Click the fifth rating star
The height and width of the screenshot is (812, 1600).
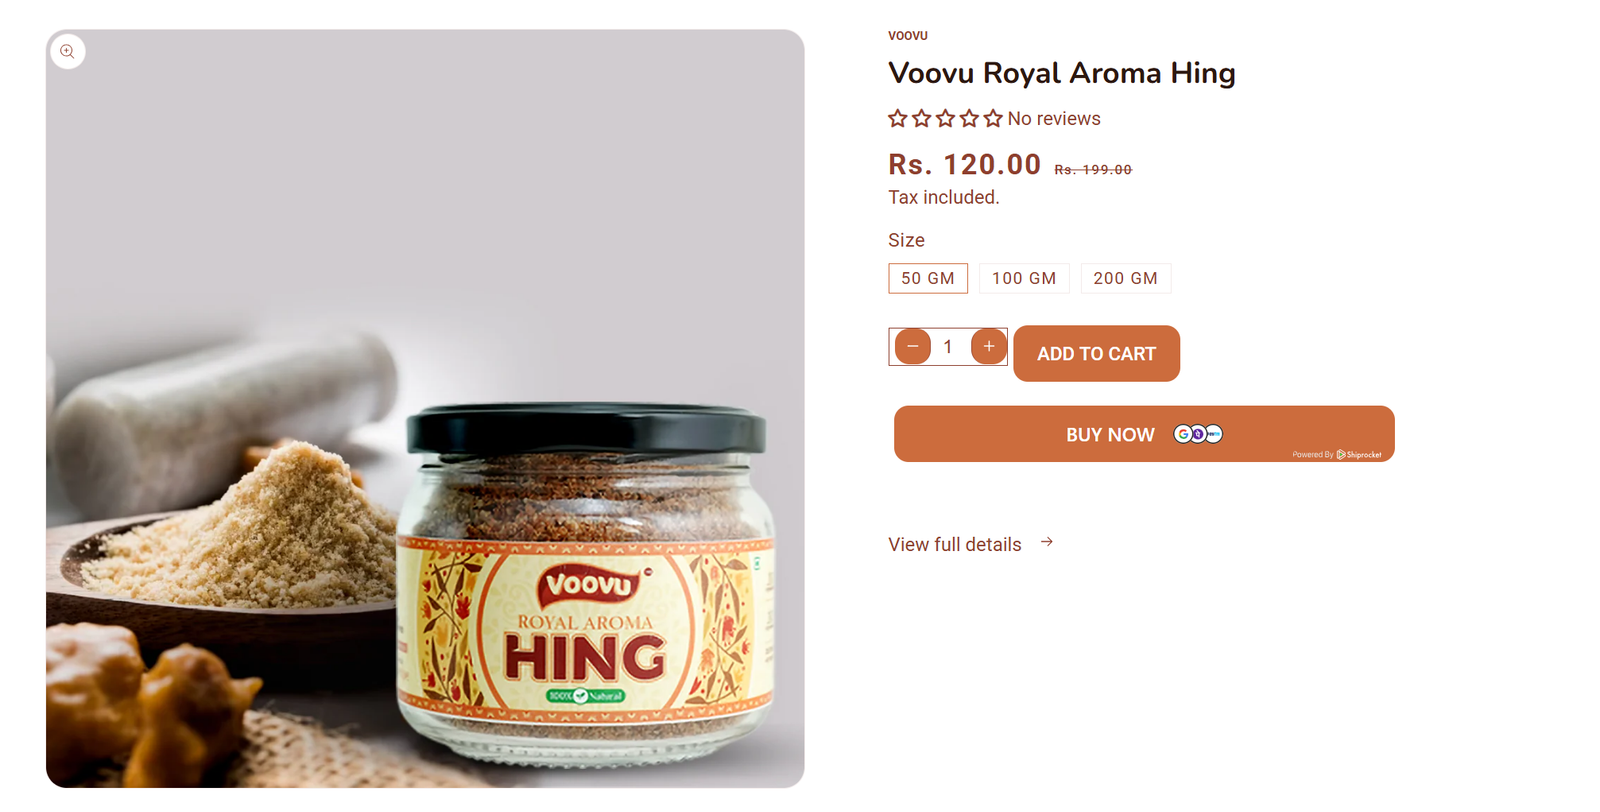(993, 118)
